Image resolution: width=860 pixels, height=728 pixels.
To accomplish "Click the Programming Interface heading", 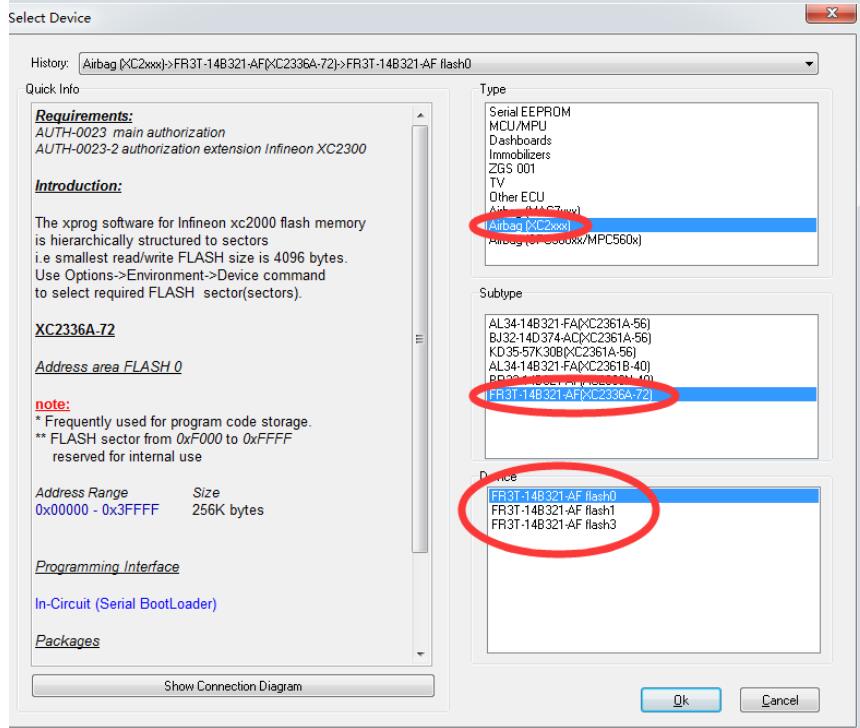I will point(108,567).
